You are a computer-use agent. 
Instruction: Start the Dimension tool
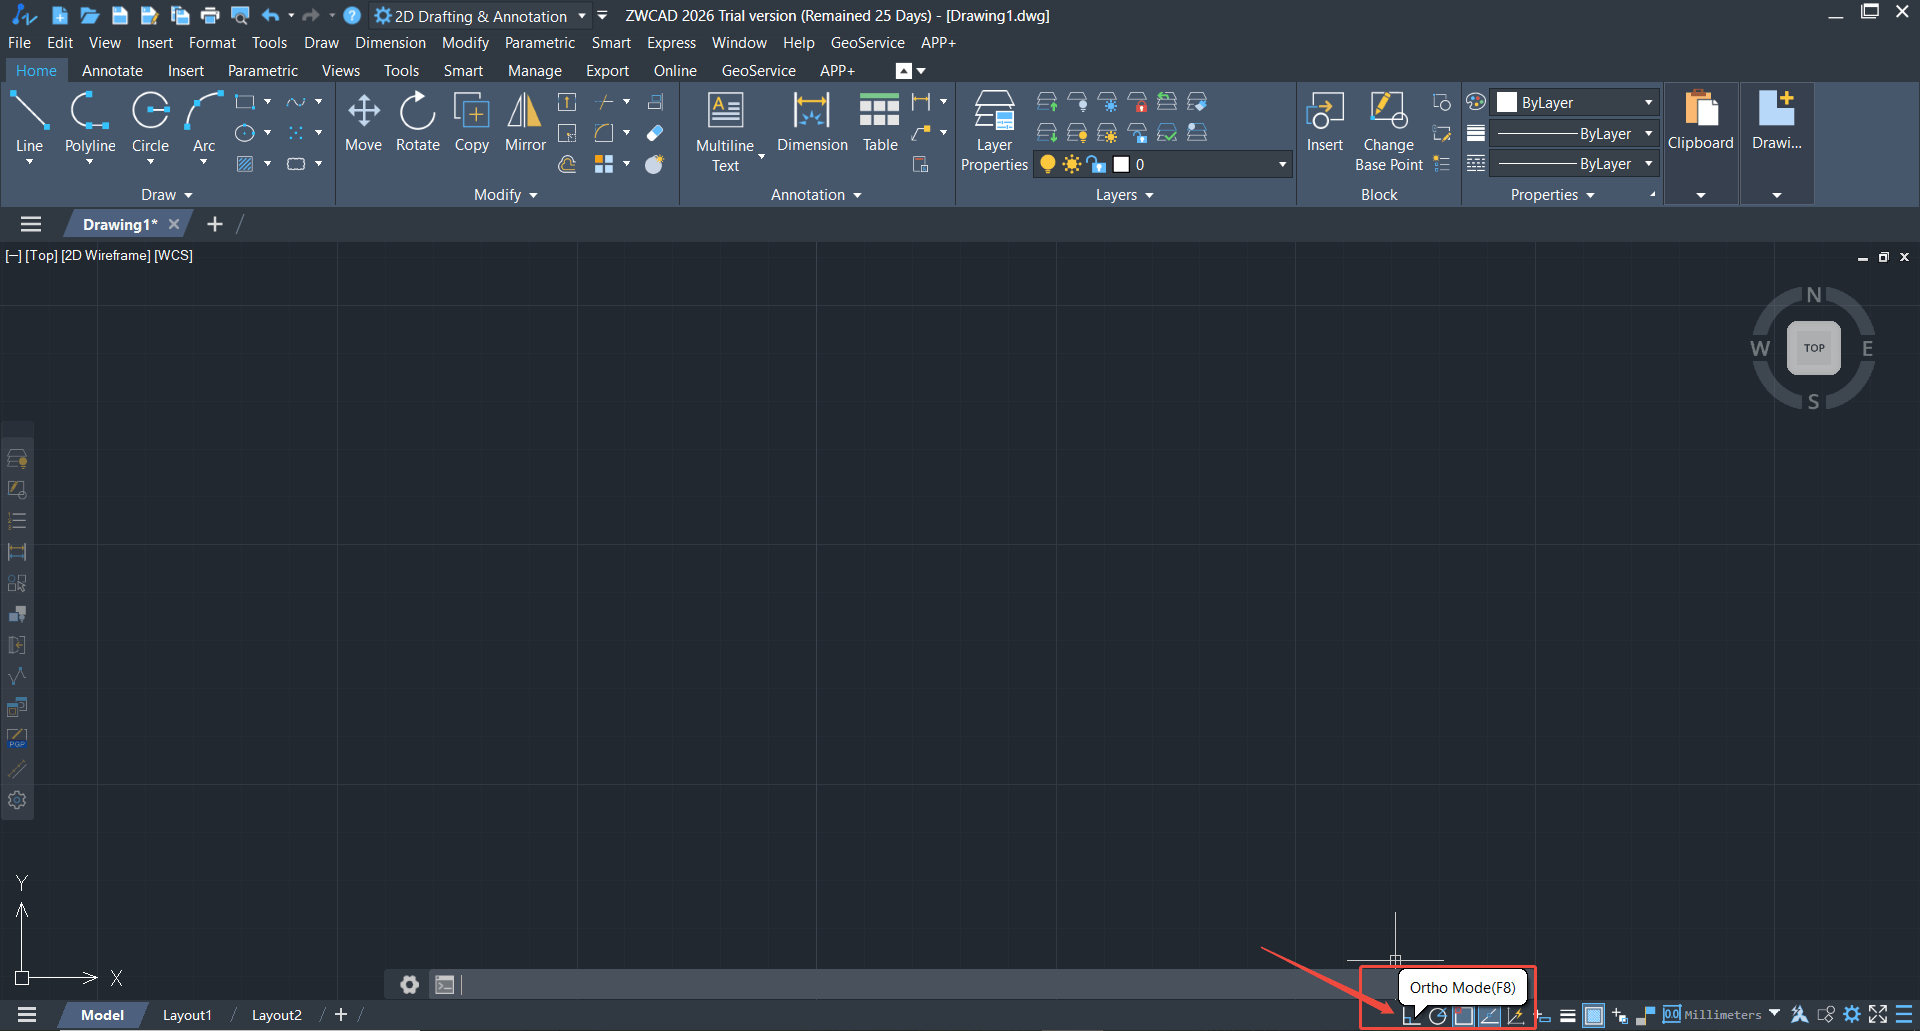pos(812,122)
